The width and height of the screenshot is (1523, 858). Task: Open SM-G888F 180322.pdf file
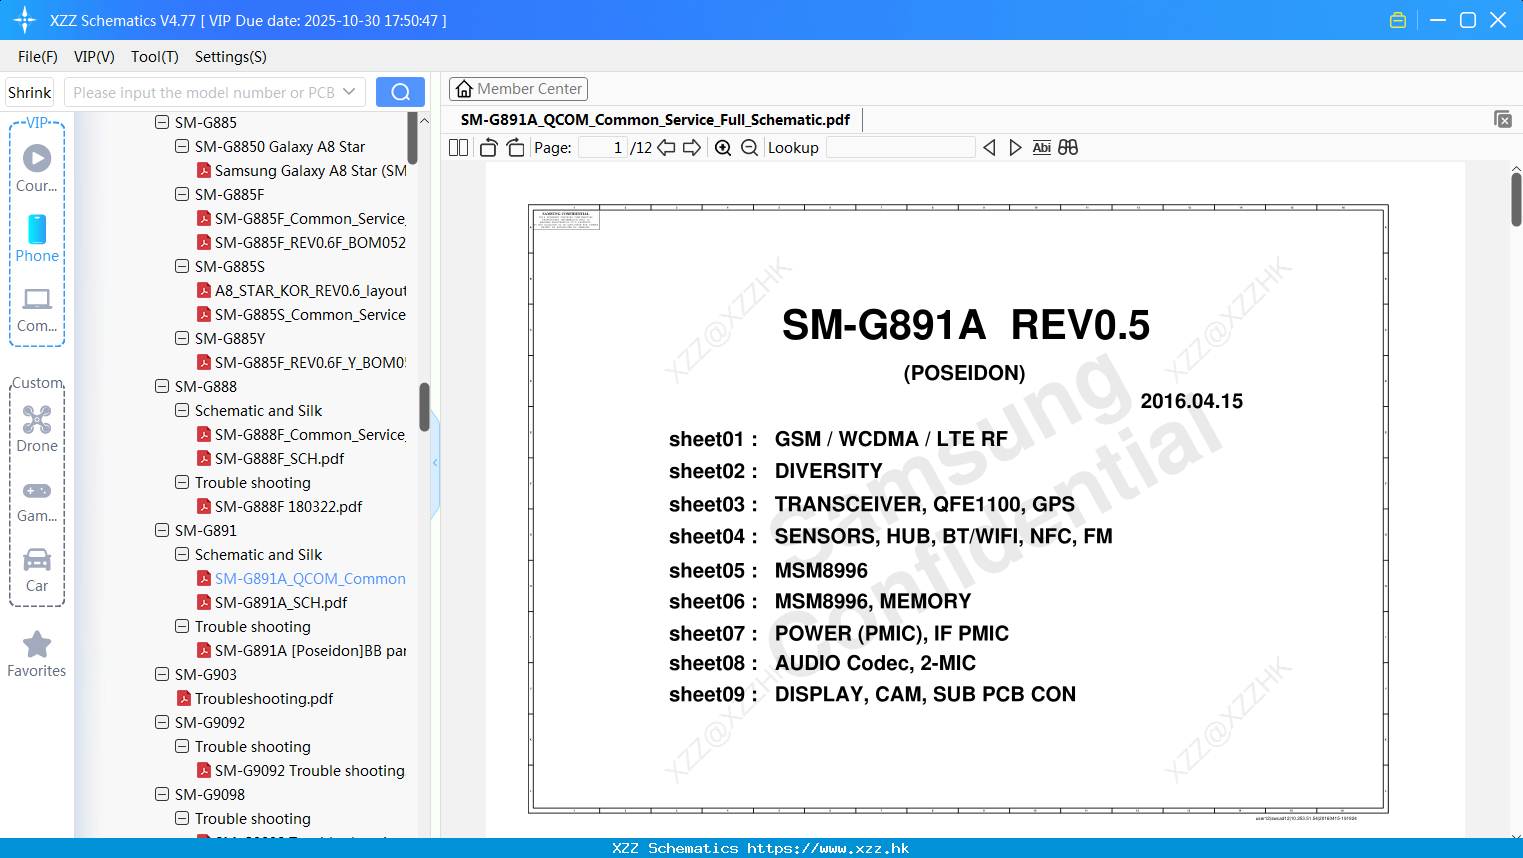tap(288, 506)
